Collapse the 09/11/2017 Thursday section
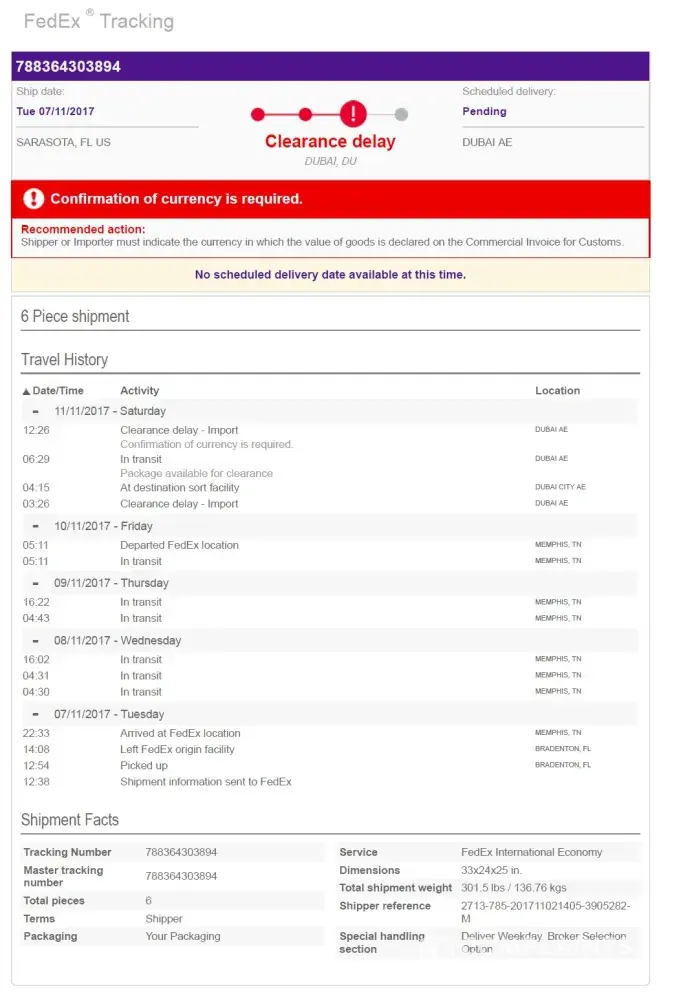The width and height of the screenshot is (681, 1000). pos(36,583)
